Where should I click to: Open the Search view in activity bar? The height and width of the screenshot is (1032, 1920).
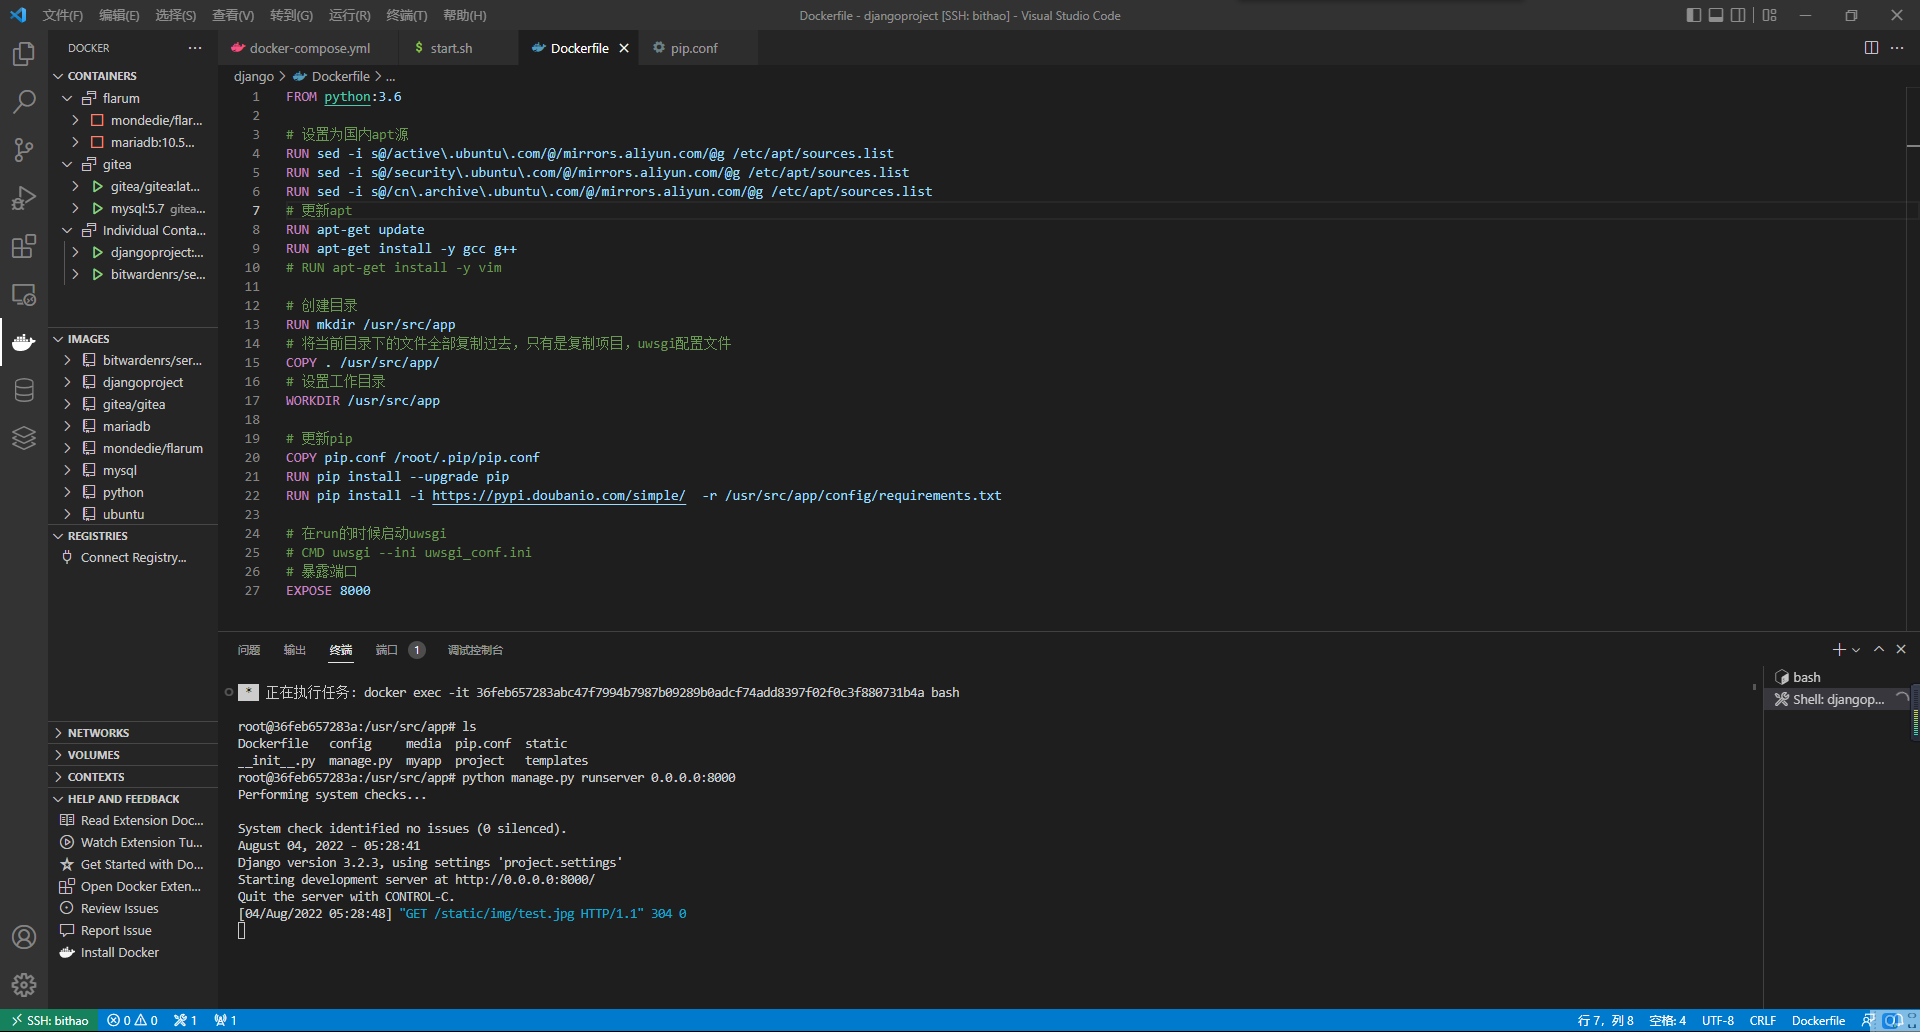[24, 101]
